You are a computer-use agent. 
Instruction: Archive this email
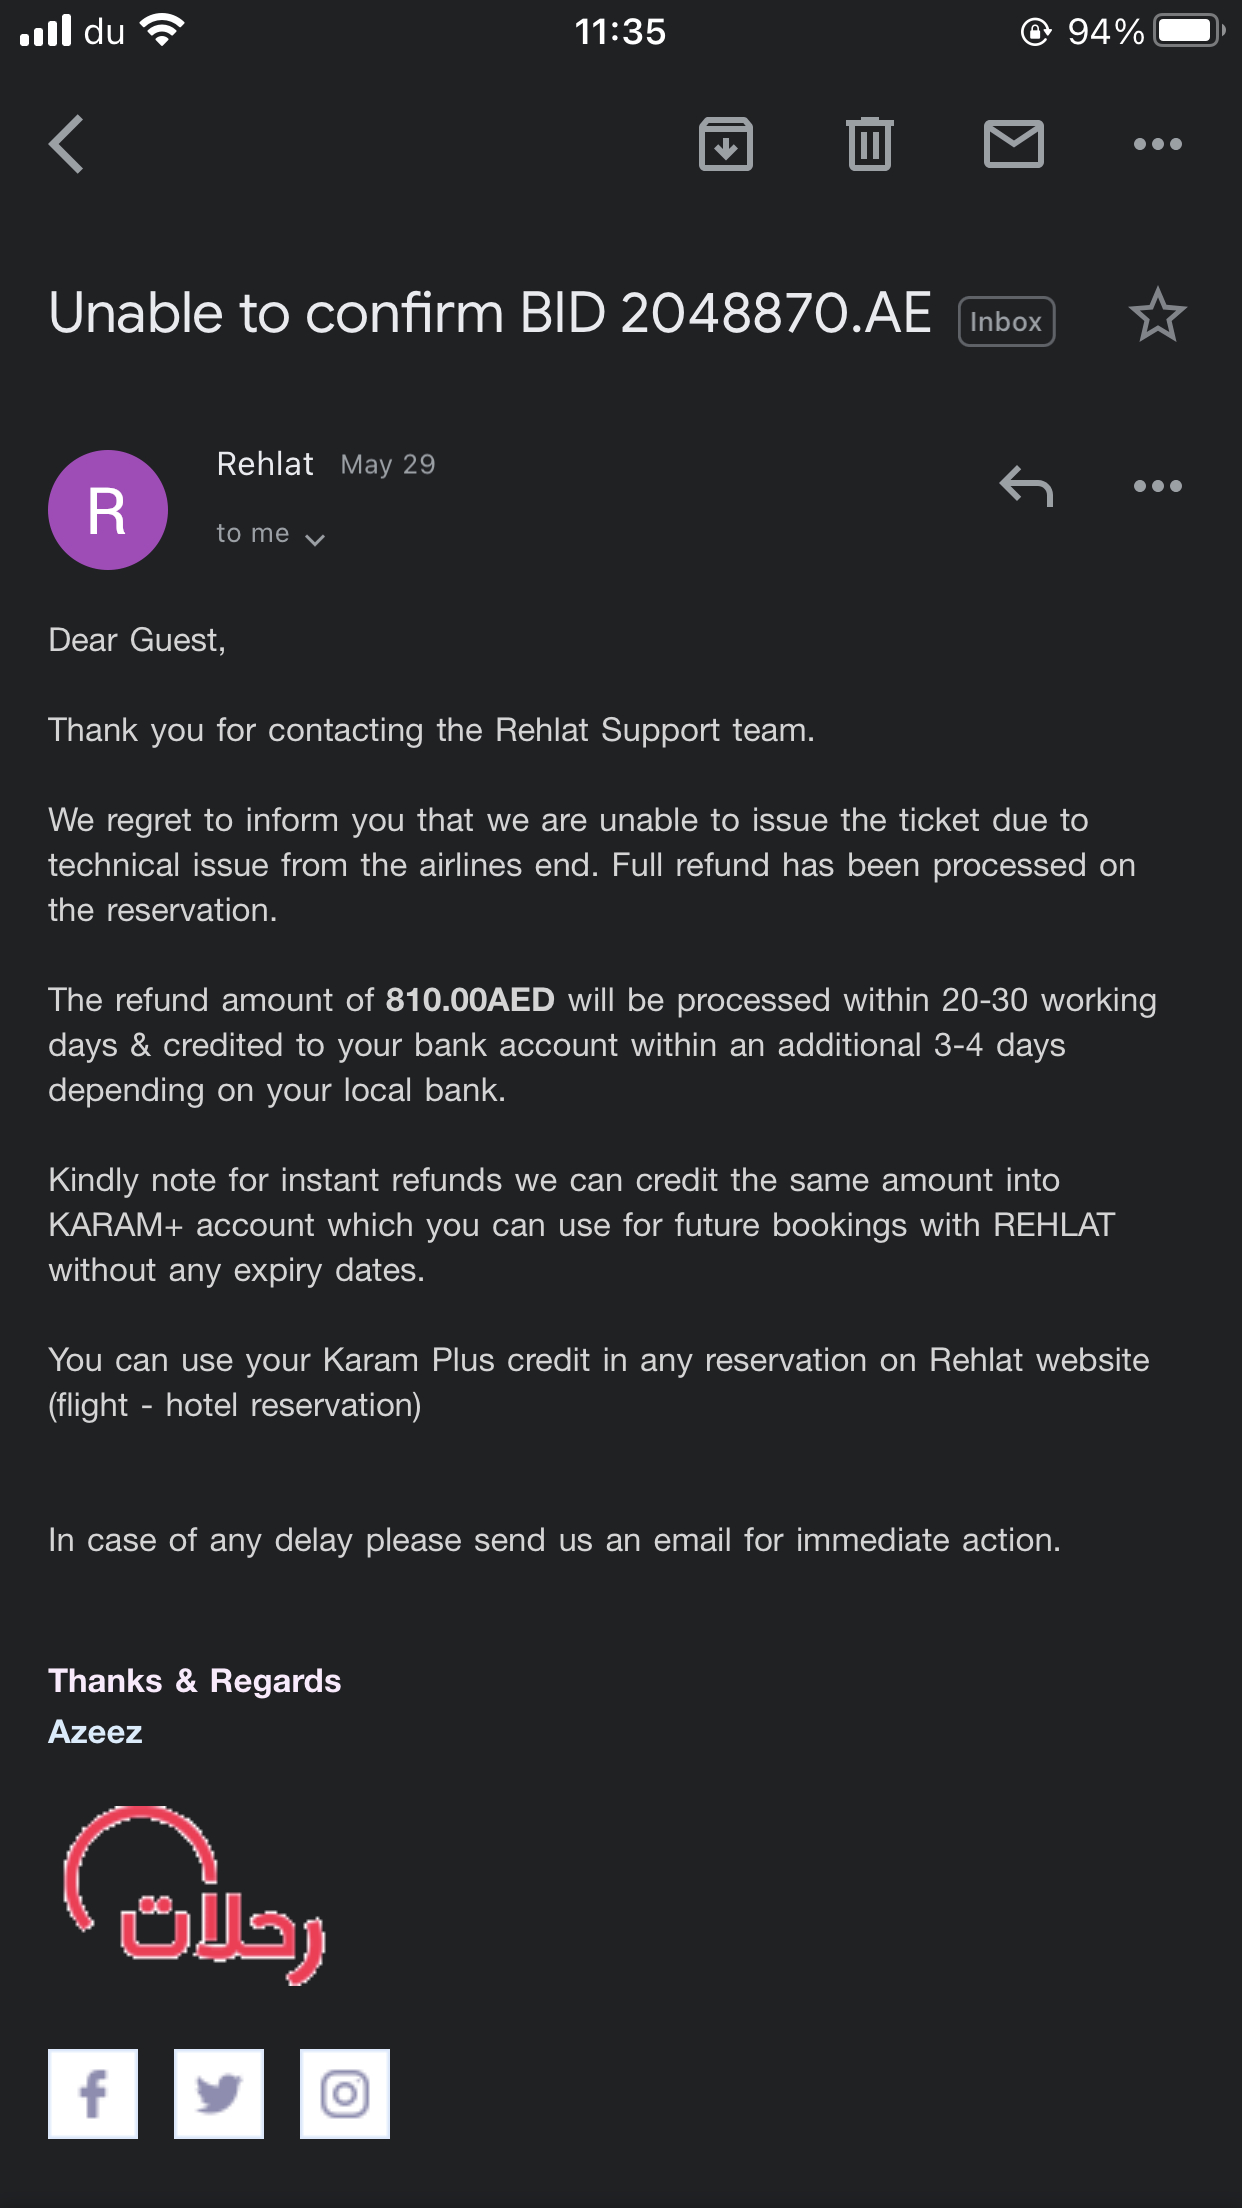725,145
